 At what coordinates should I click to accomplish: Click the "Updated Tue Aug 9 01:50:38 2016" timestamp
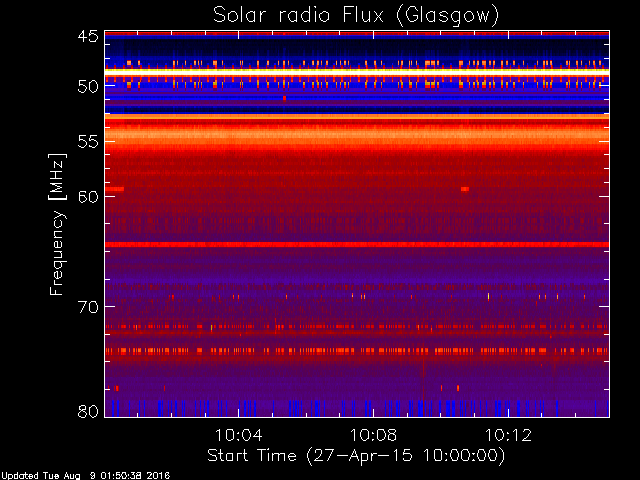click(85, 476)
